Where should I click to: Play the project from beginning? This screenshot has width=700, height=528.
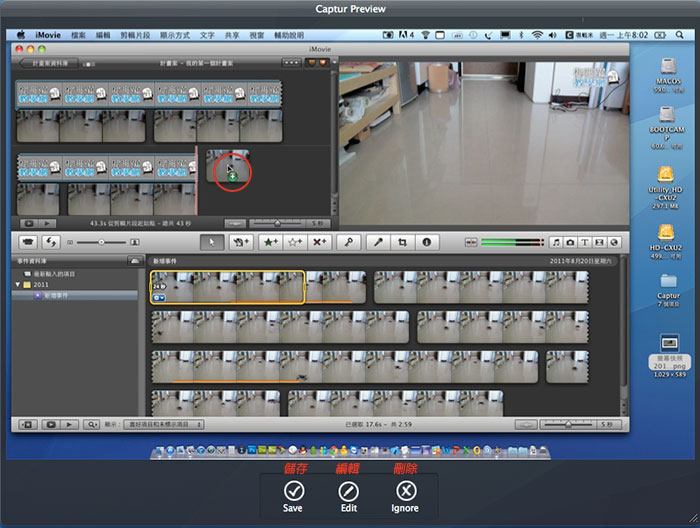pos(47,223)
